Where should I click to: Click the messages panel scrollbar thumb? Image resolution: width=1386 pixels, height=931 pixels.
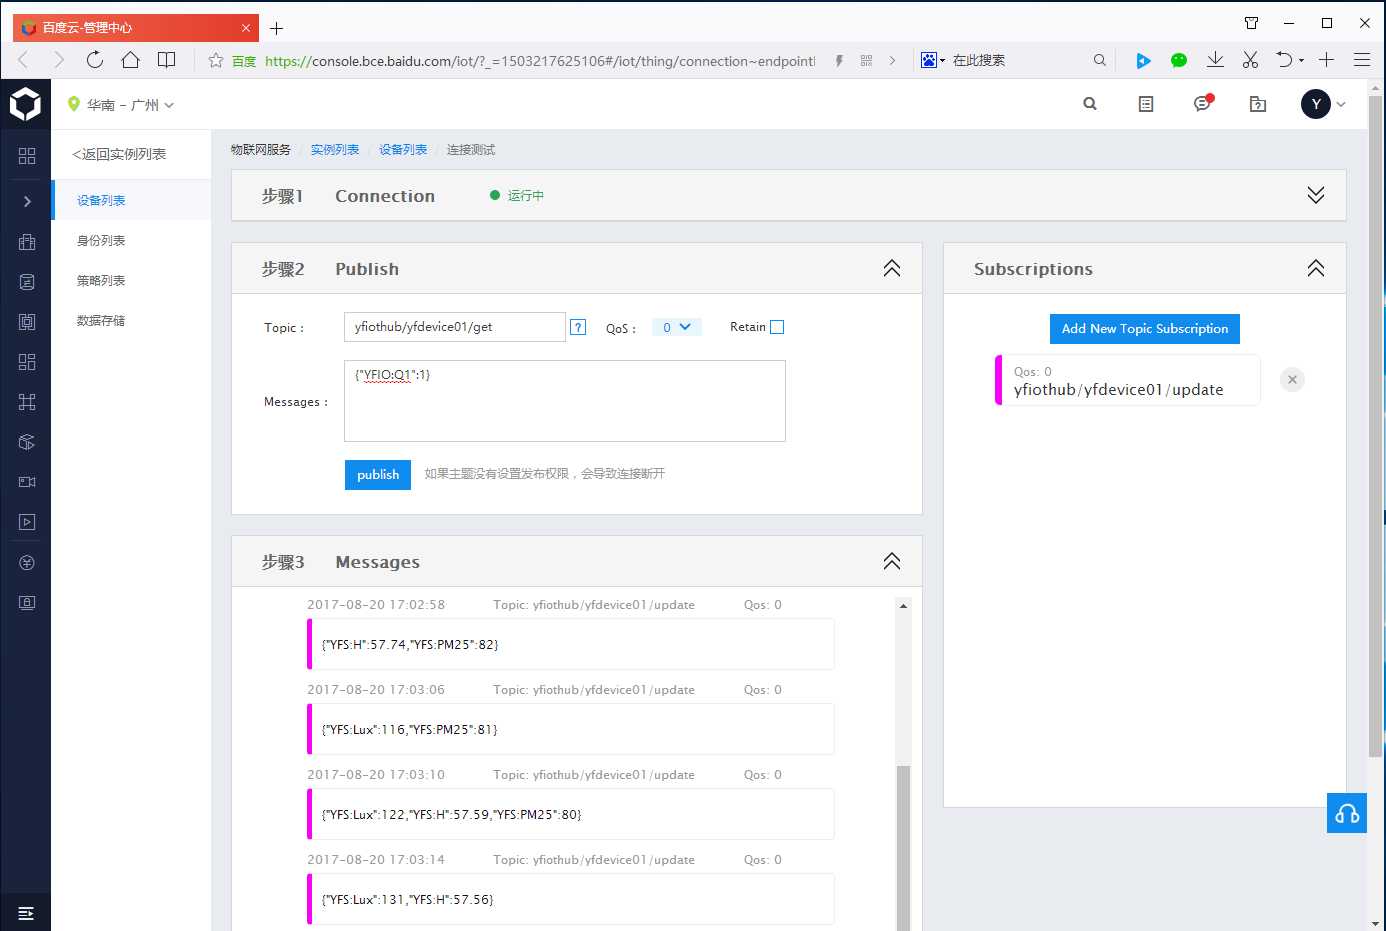click(903, 848)
